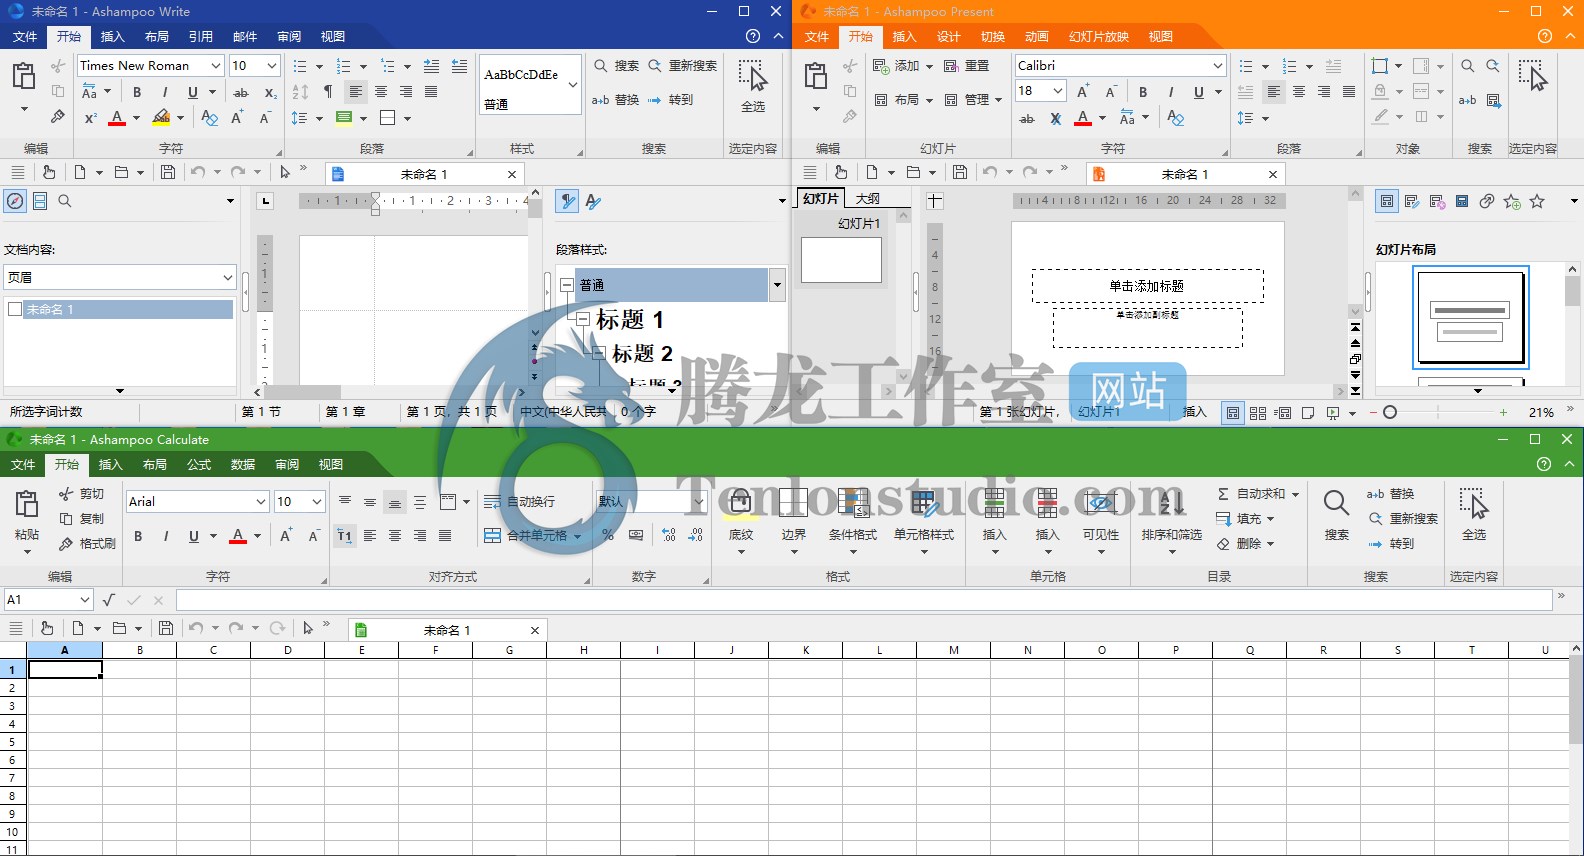Screen dimensions: 1584x856
Task: Click the Calculate font color A icon
Action: [238, 536]
